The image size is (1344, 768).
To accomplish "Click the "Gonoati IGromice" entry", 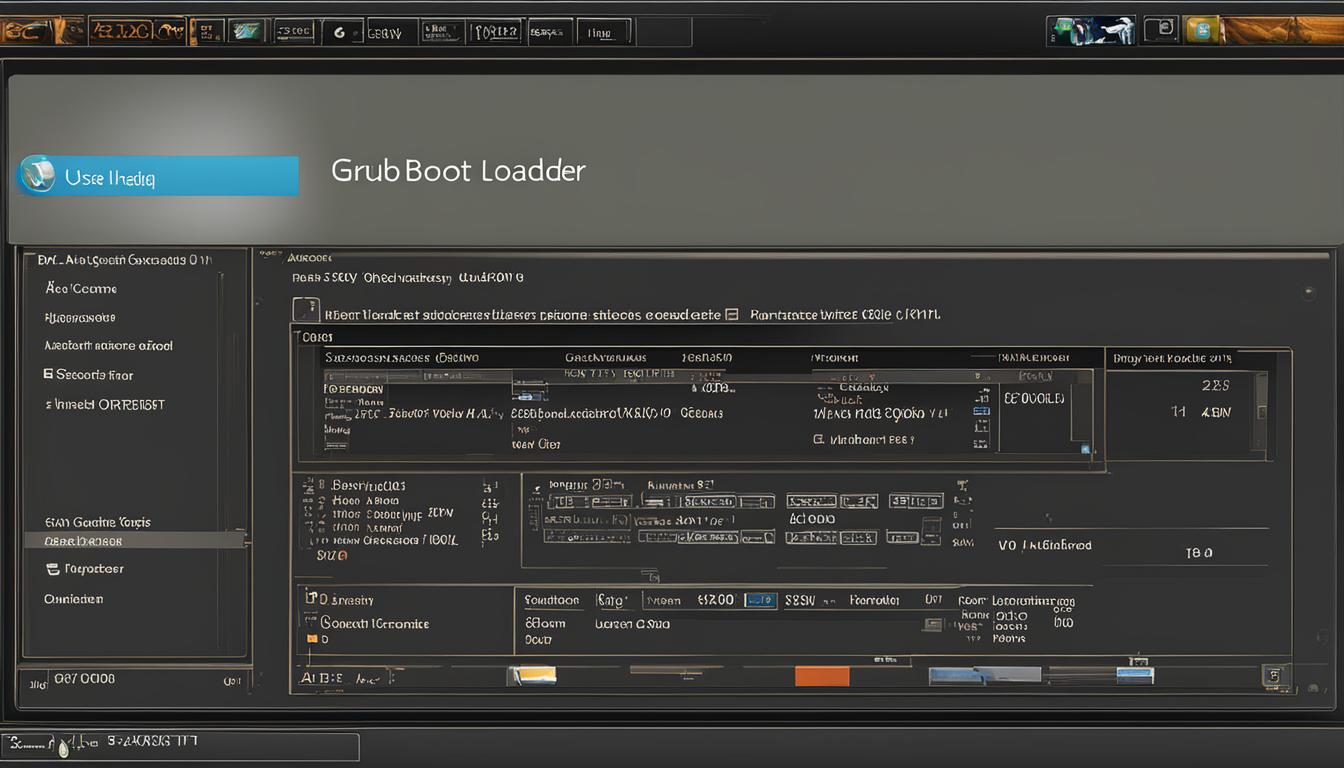I will (x=374, y=623).
